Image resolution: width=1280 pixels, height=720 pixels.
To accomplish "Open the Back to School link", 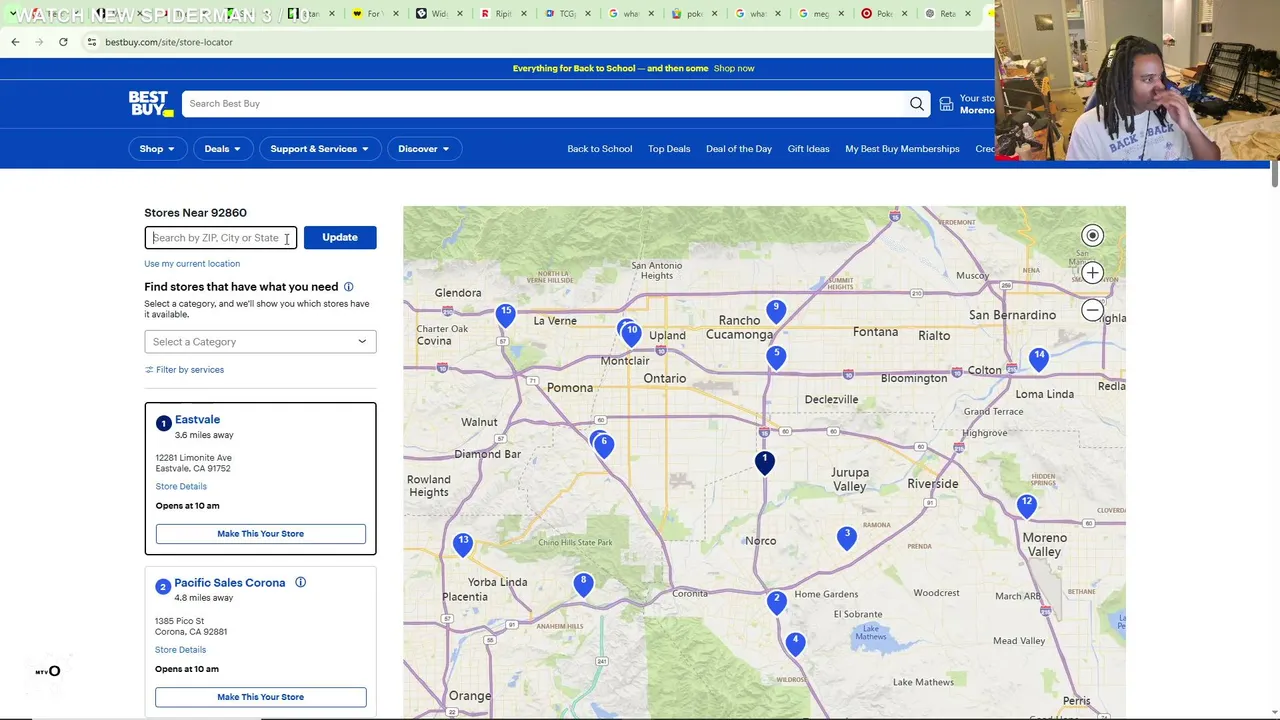I will (600, 149).
